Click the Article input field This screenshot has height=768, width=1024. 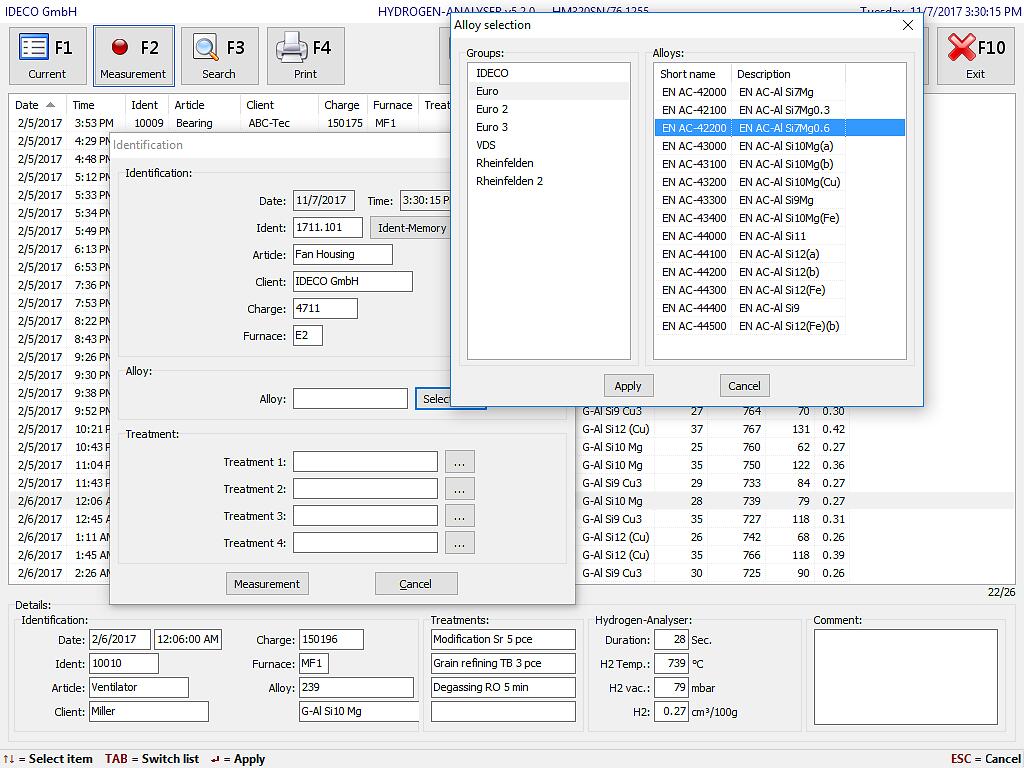(x=342, y=255)
